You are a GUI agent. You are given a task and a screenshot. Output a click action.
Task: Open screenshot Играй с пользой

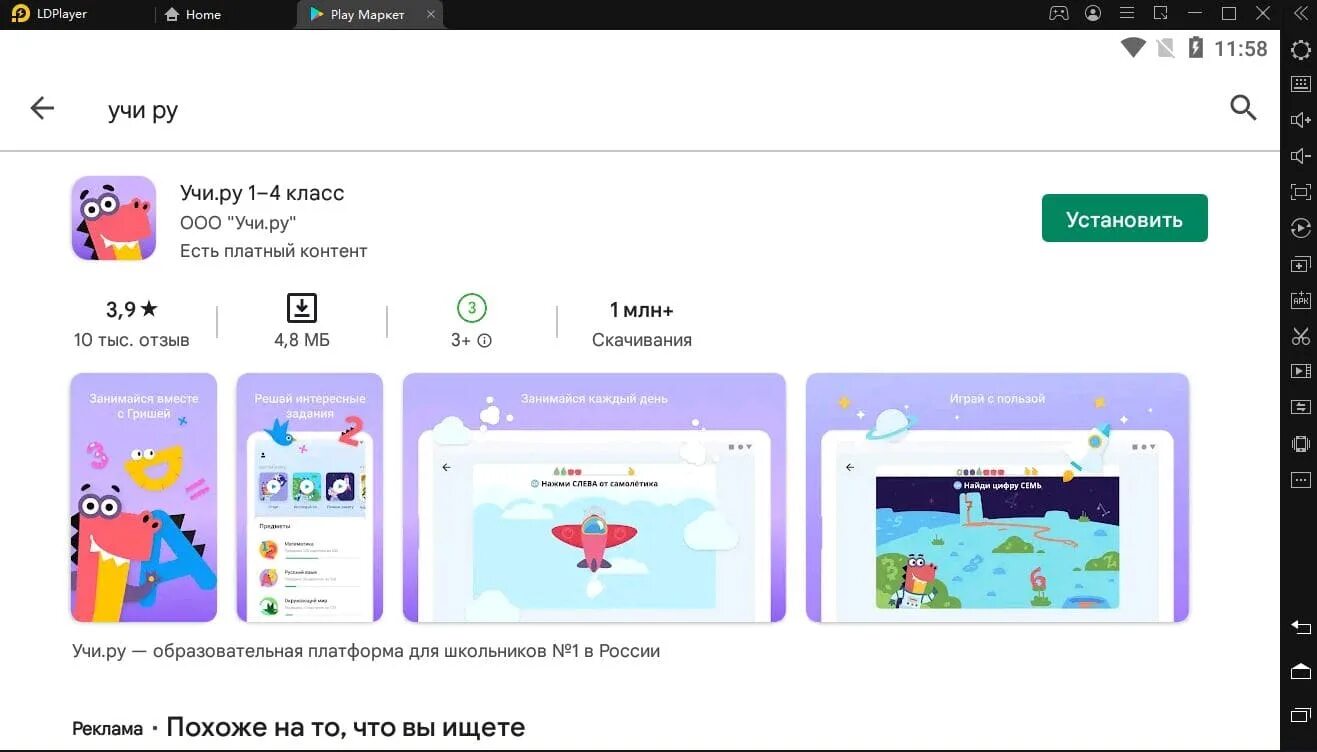tap(997, 498)
